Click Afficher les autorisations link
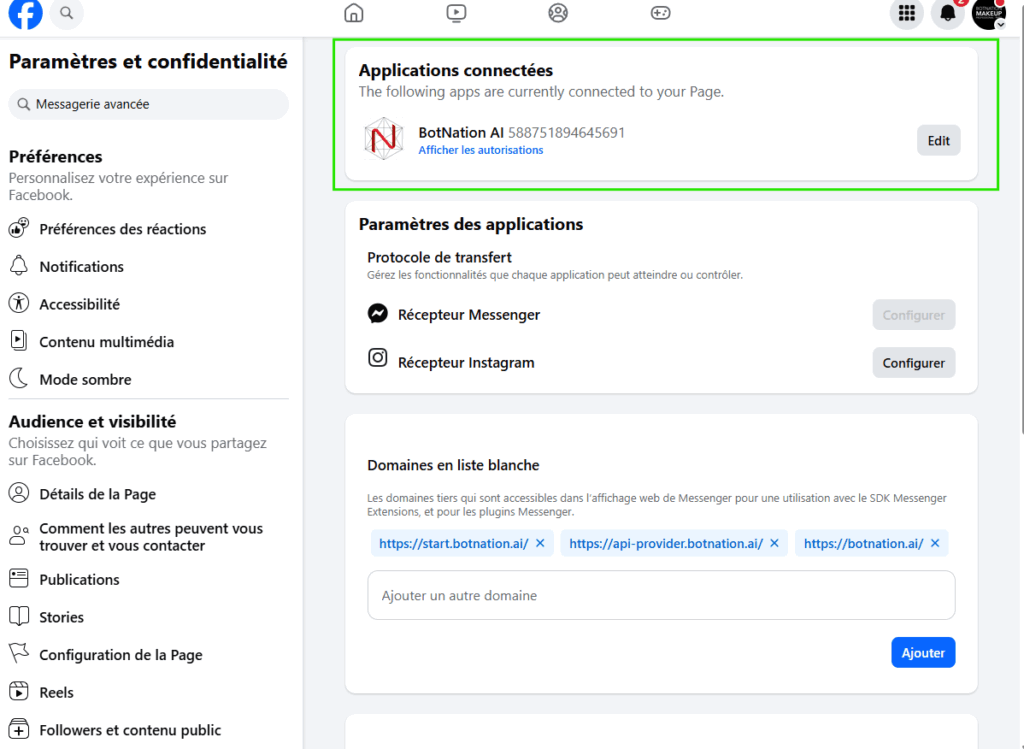The width and height of the screenshot is (1024, 749). coord(480,150)
